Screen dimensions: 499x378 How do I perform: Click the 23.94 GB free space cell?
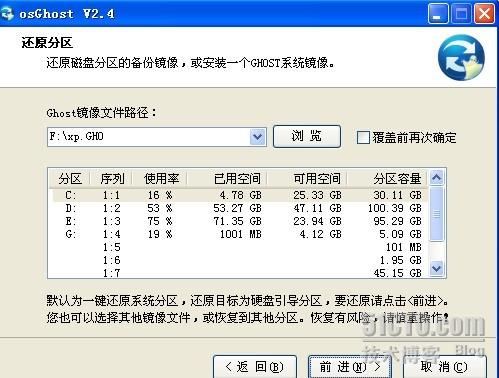317,221
